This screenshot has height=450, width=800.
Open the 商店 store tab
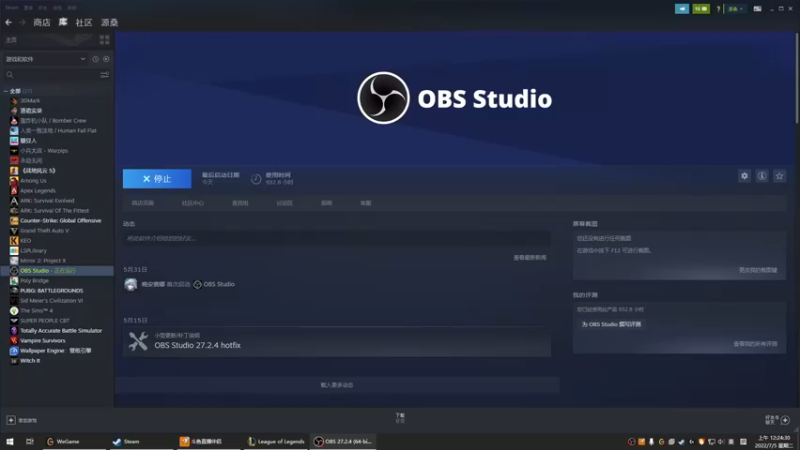click(42, 22)
